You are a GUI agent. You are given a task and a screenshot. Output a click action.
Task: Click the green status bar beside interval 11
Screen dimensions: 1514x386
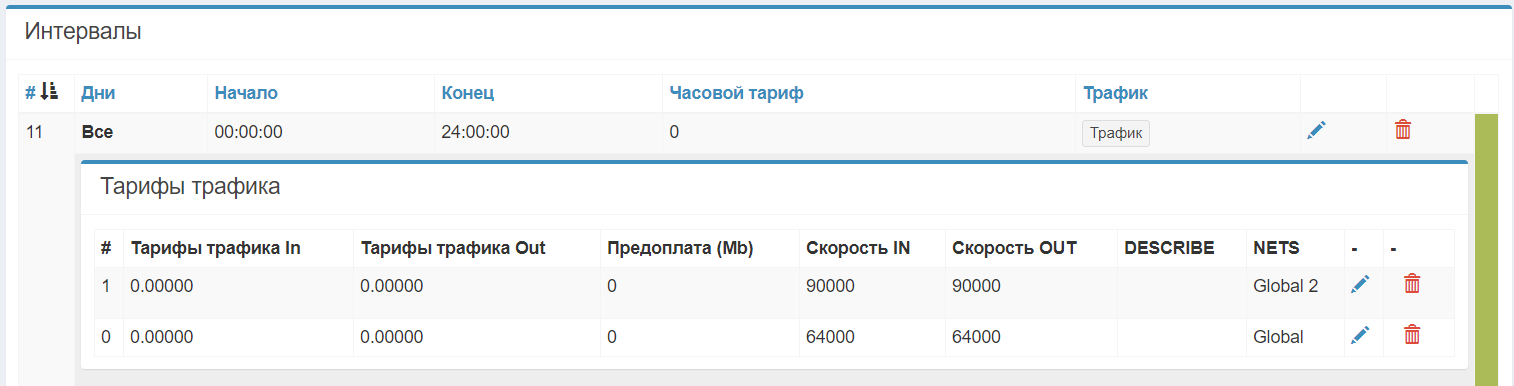pos(1486,249)
